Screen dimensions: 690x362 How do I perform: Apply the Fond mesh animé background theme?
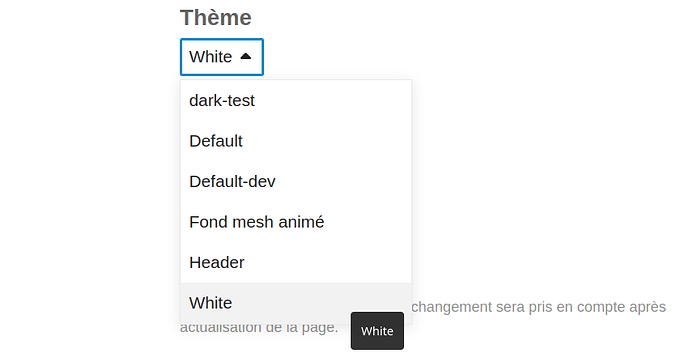point(296,222)
